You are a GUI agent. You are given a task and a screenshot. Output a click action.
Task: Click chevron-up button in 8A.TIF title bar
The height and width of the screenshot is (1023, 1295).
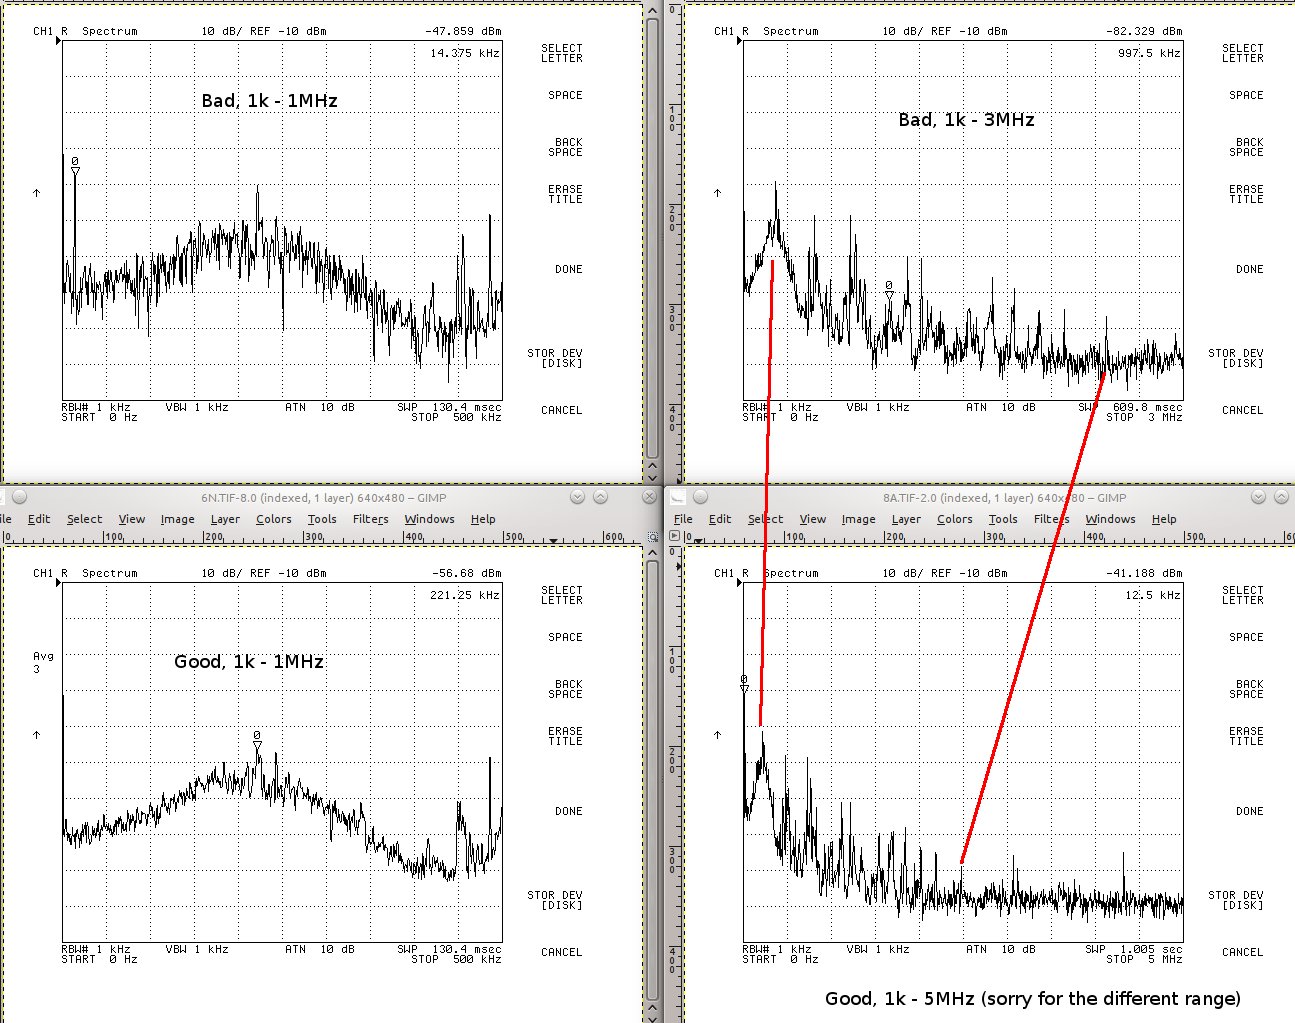(1281, 497)
